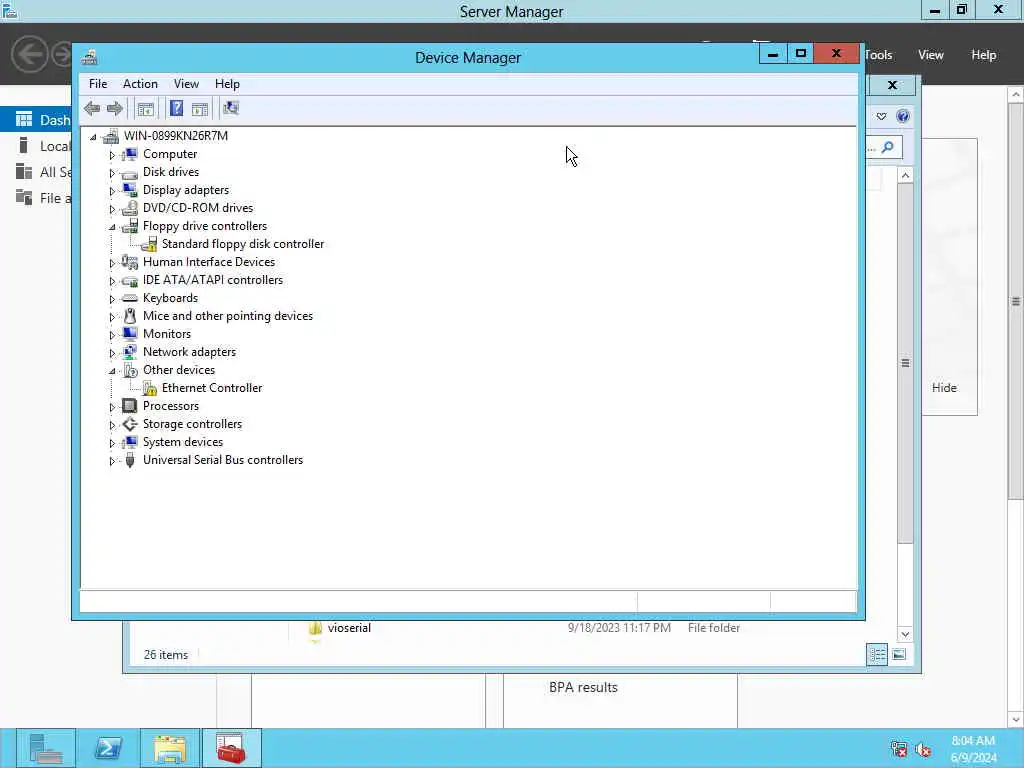Screen dimensions: 1024x768
Task: Switch Explorer to details view icon
Action: point(877,654)
